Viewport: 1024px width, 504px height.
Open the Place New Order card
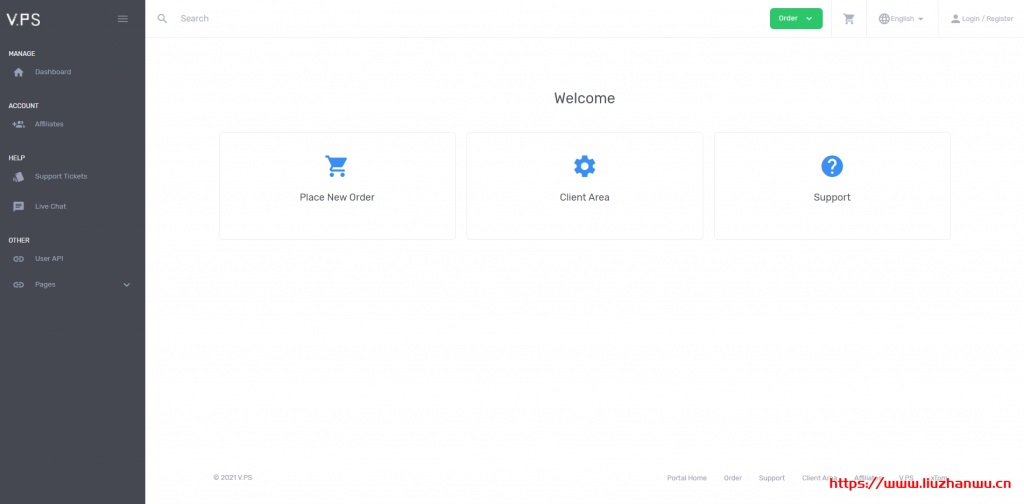pyautogui.click(x=337, y=185)
